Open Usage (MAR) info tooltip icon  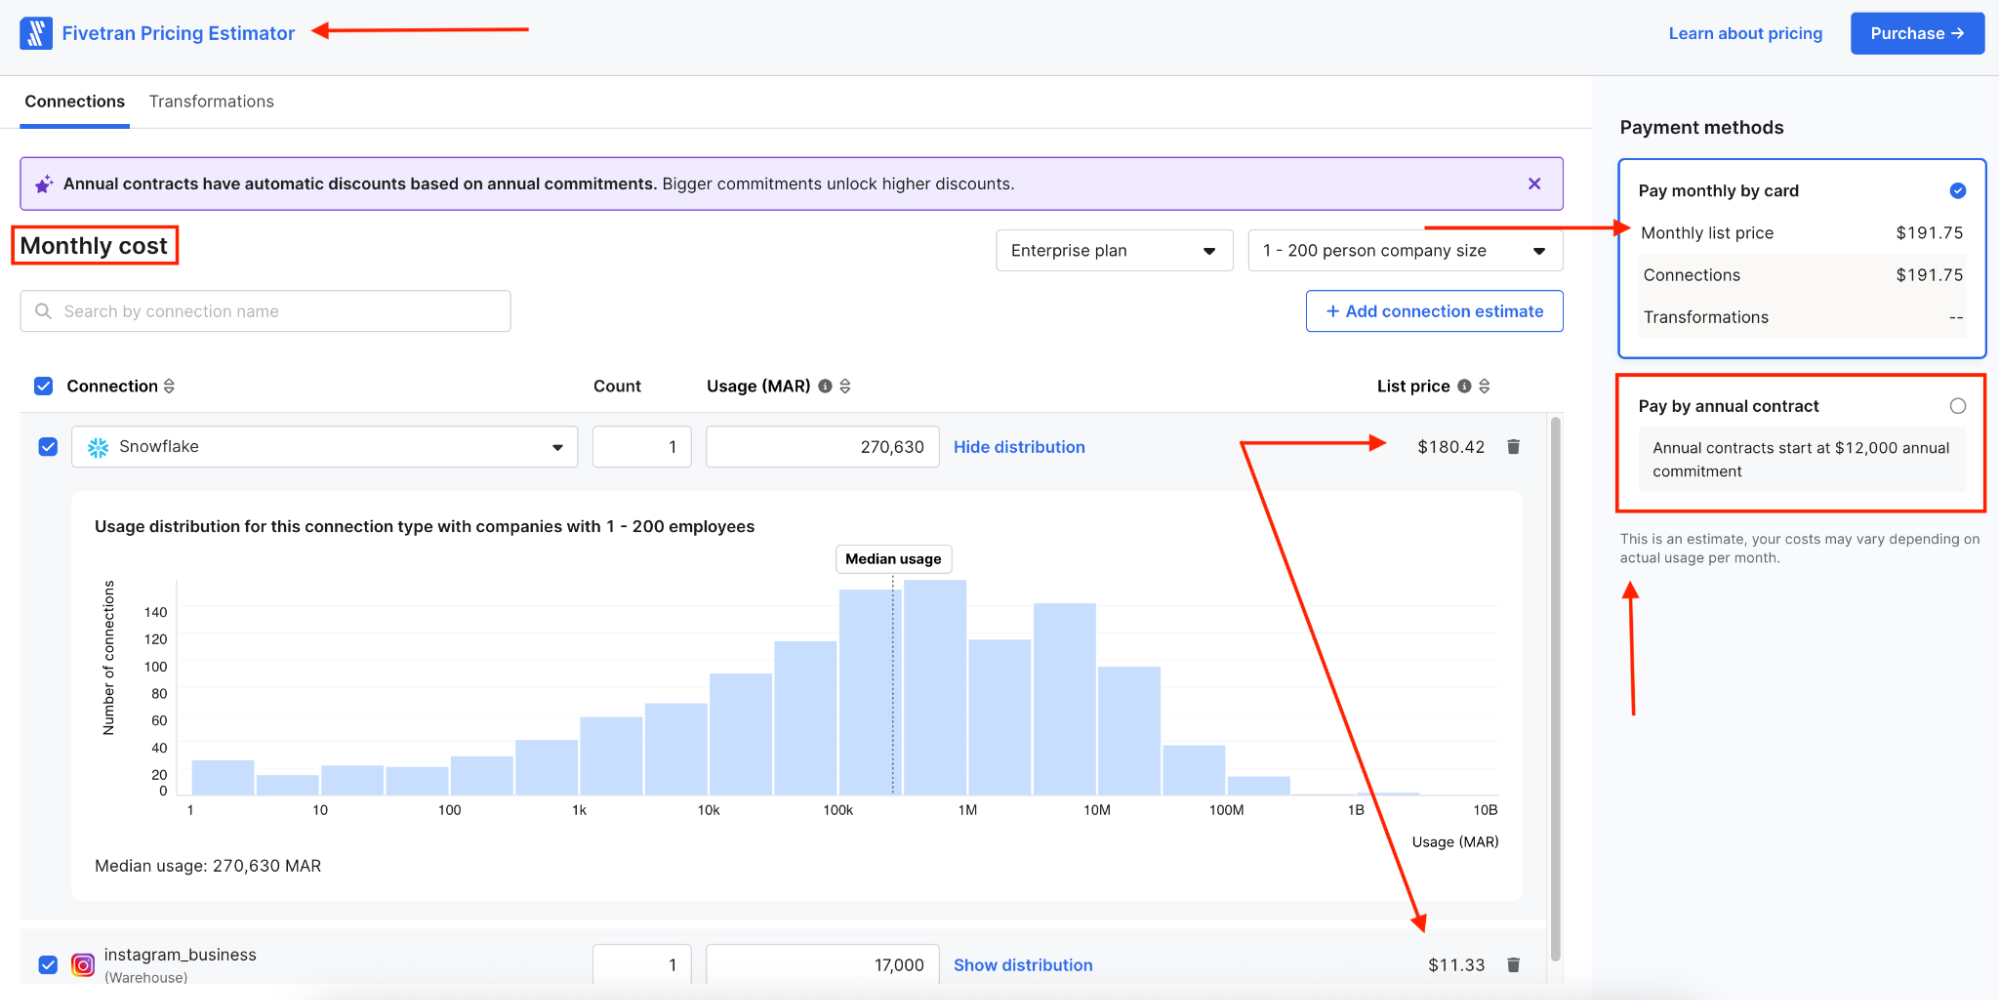[825, 386]
